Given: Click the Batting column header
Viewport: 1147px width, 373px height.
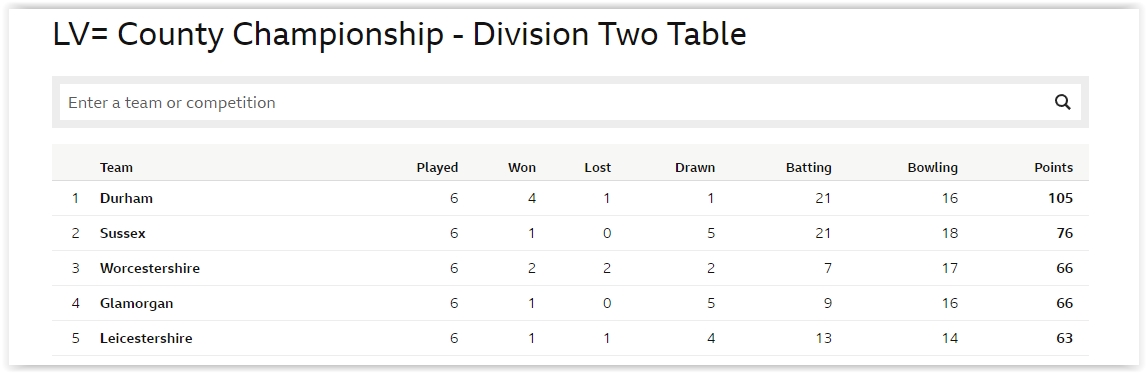Looking at the screenshot, I should [x=809, y=167].
